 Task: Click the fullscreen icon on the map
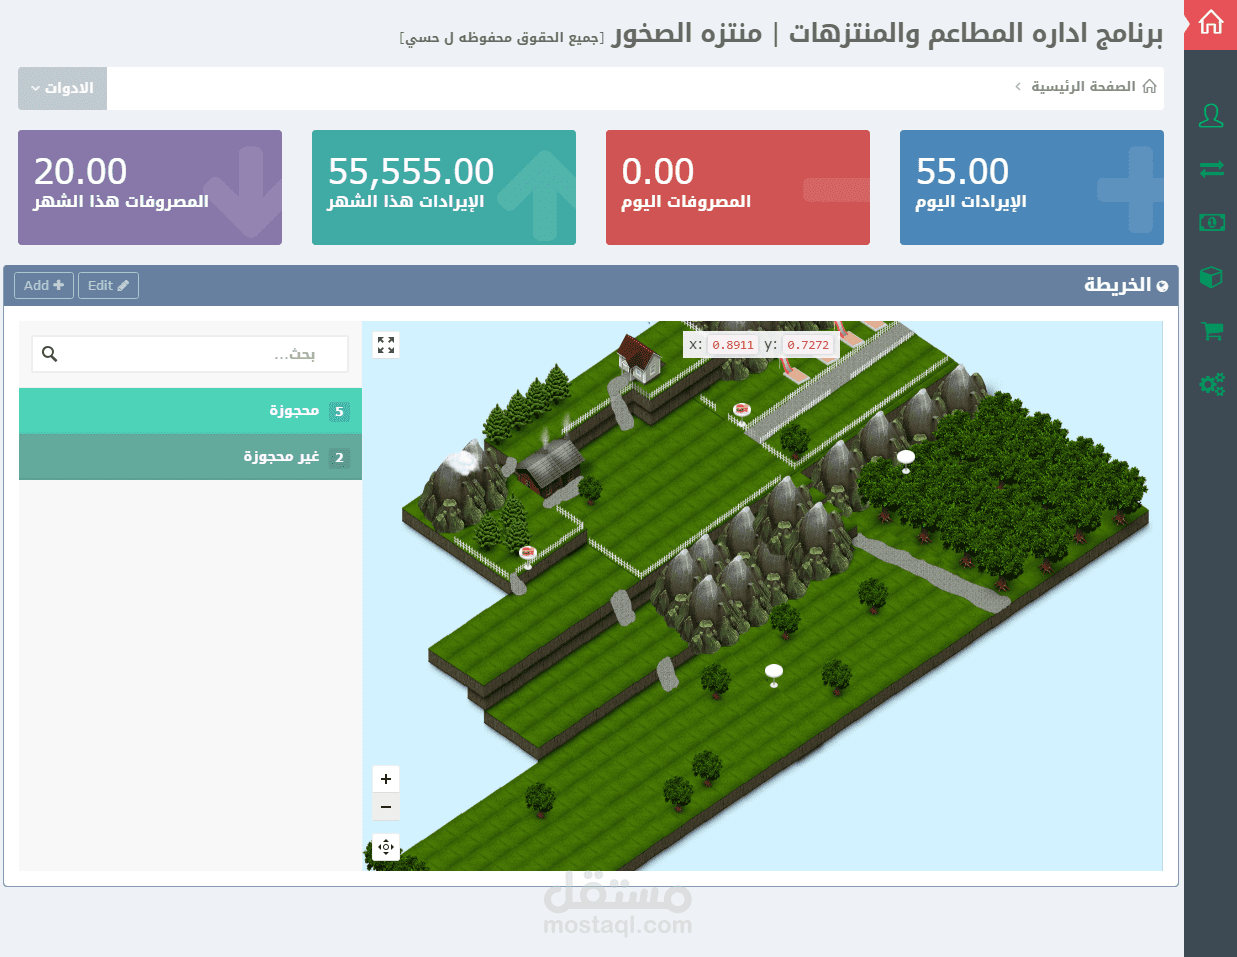click(x=386, y=344)
